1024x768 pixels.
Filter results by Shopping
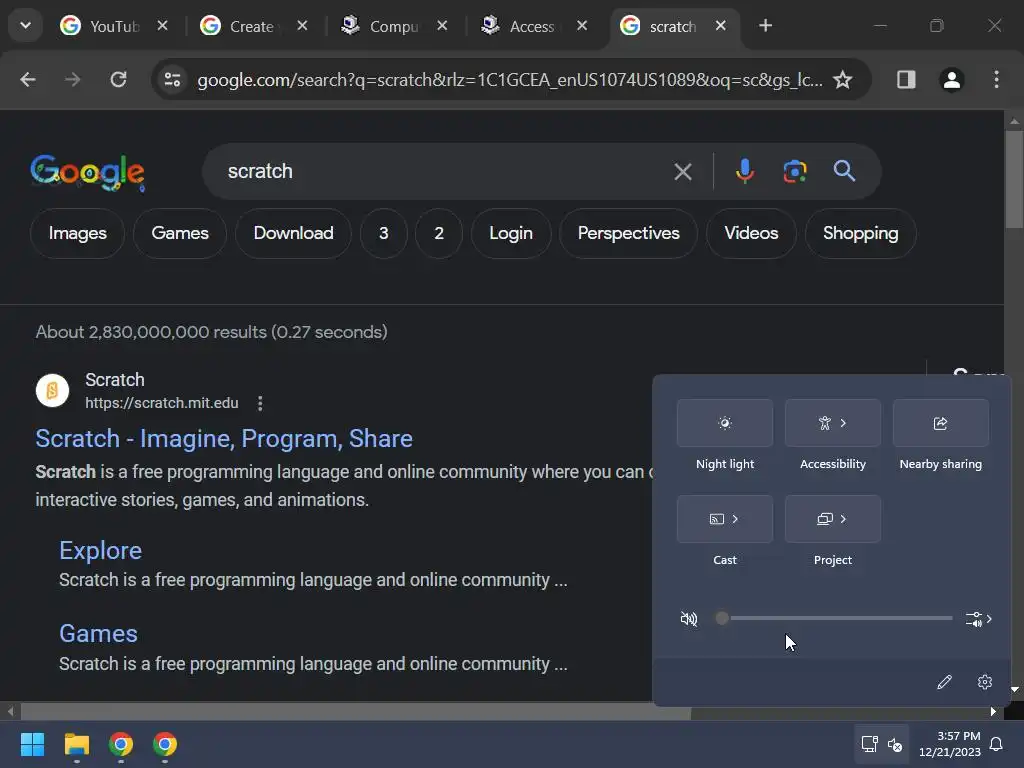860,233
